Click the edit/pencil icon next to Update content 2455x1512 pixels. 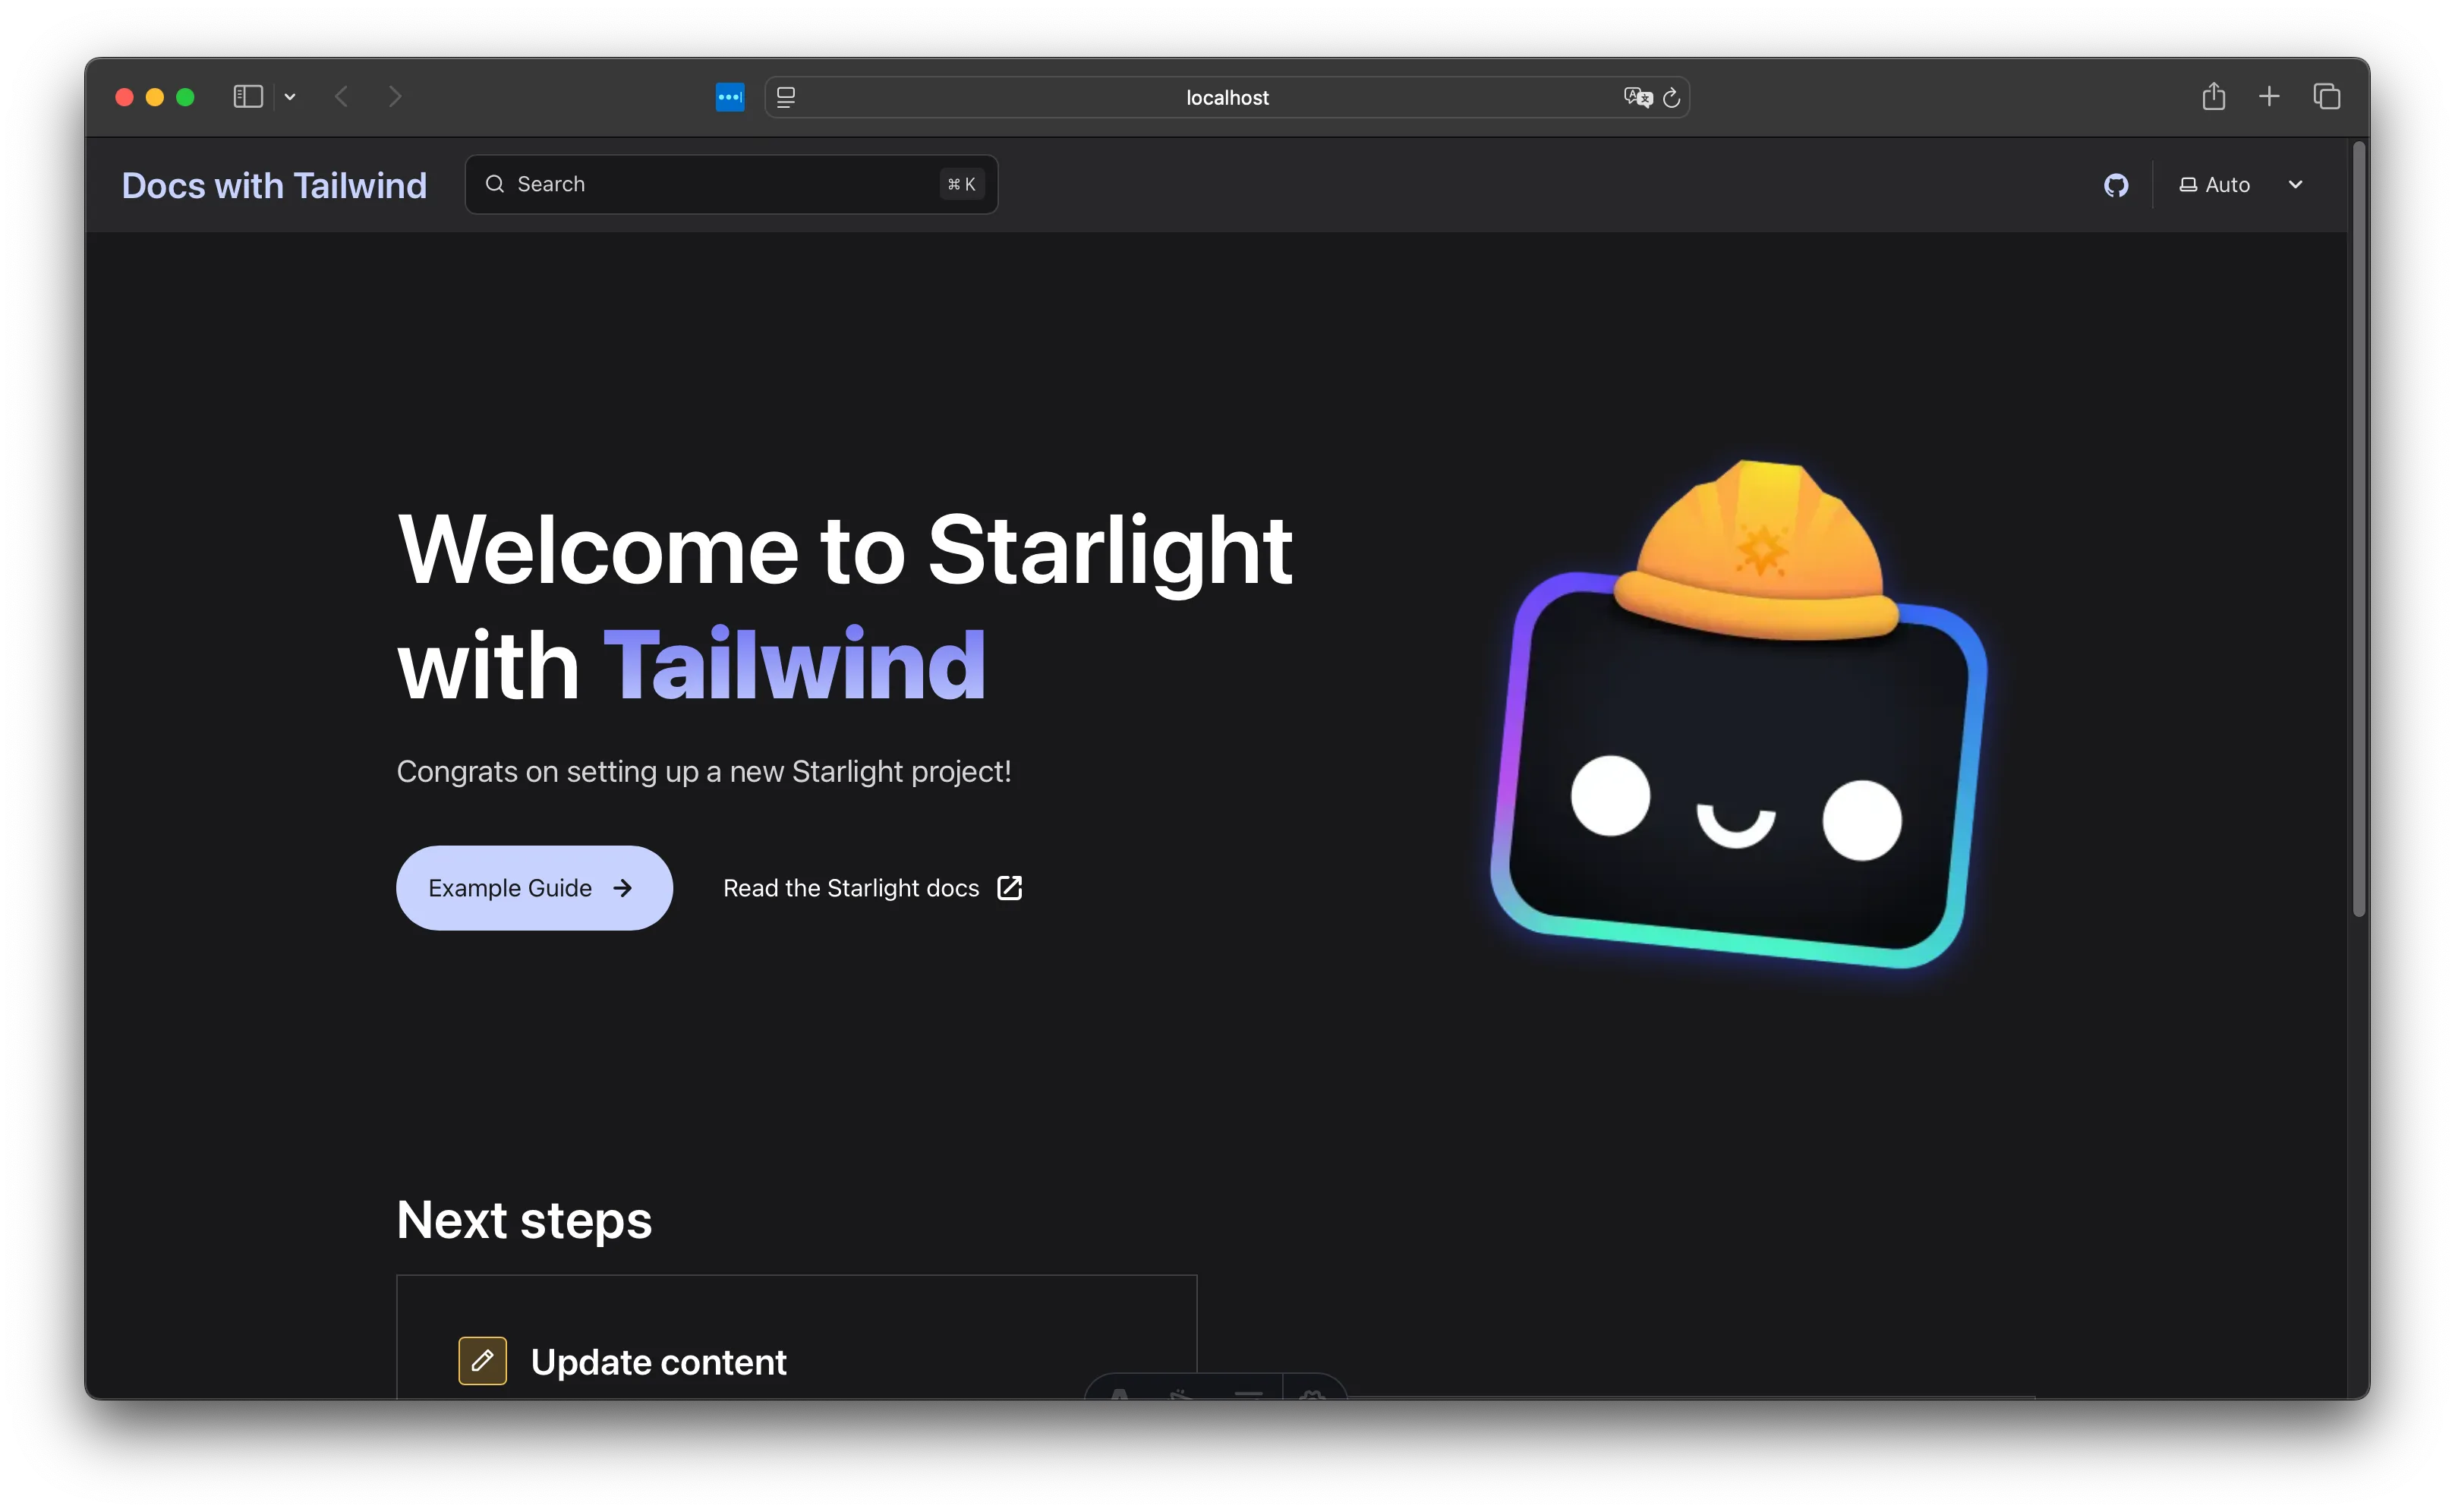[x=482, y=1359]
